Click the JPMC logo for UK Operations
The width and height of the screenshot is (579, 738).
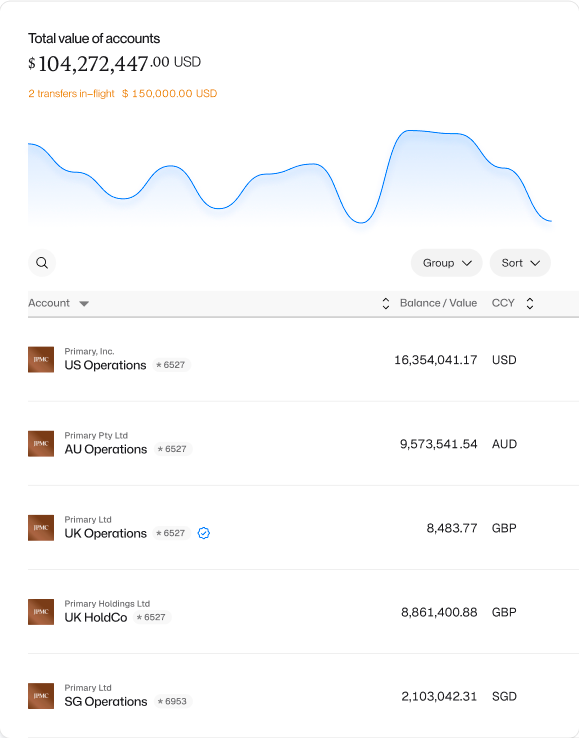(41, 528)
